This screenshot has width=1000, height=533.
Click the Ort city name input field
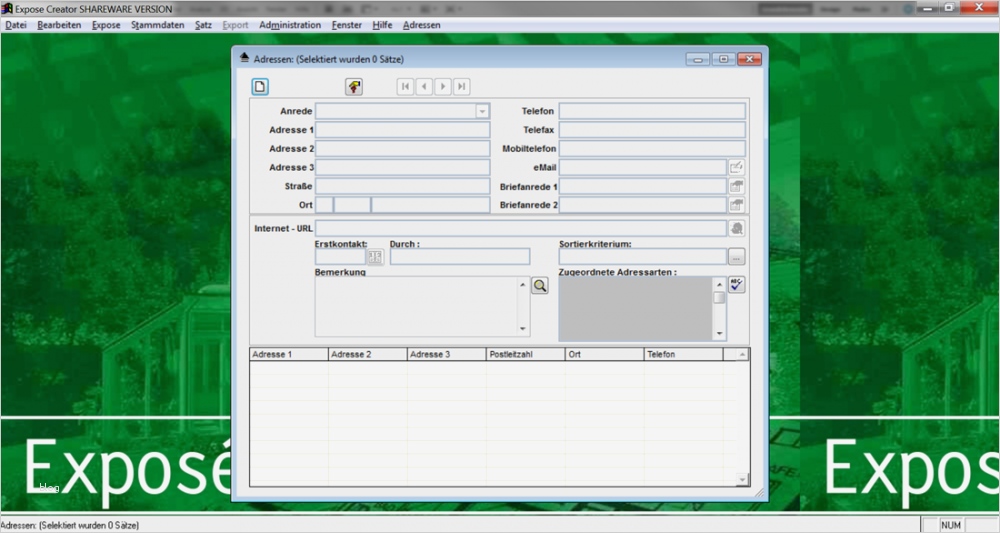click(430, 205)
